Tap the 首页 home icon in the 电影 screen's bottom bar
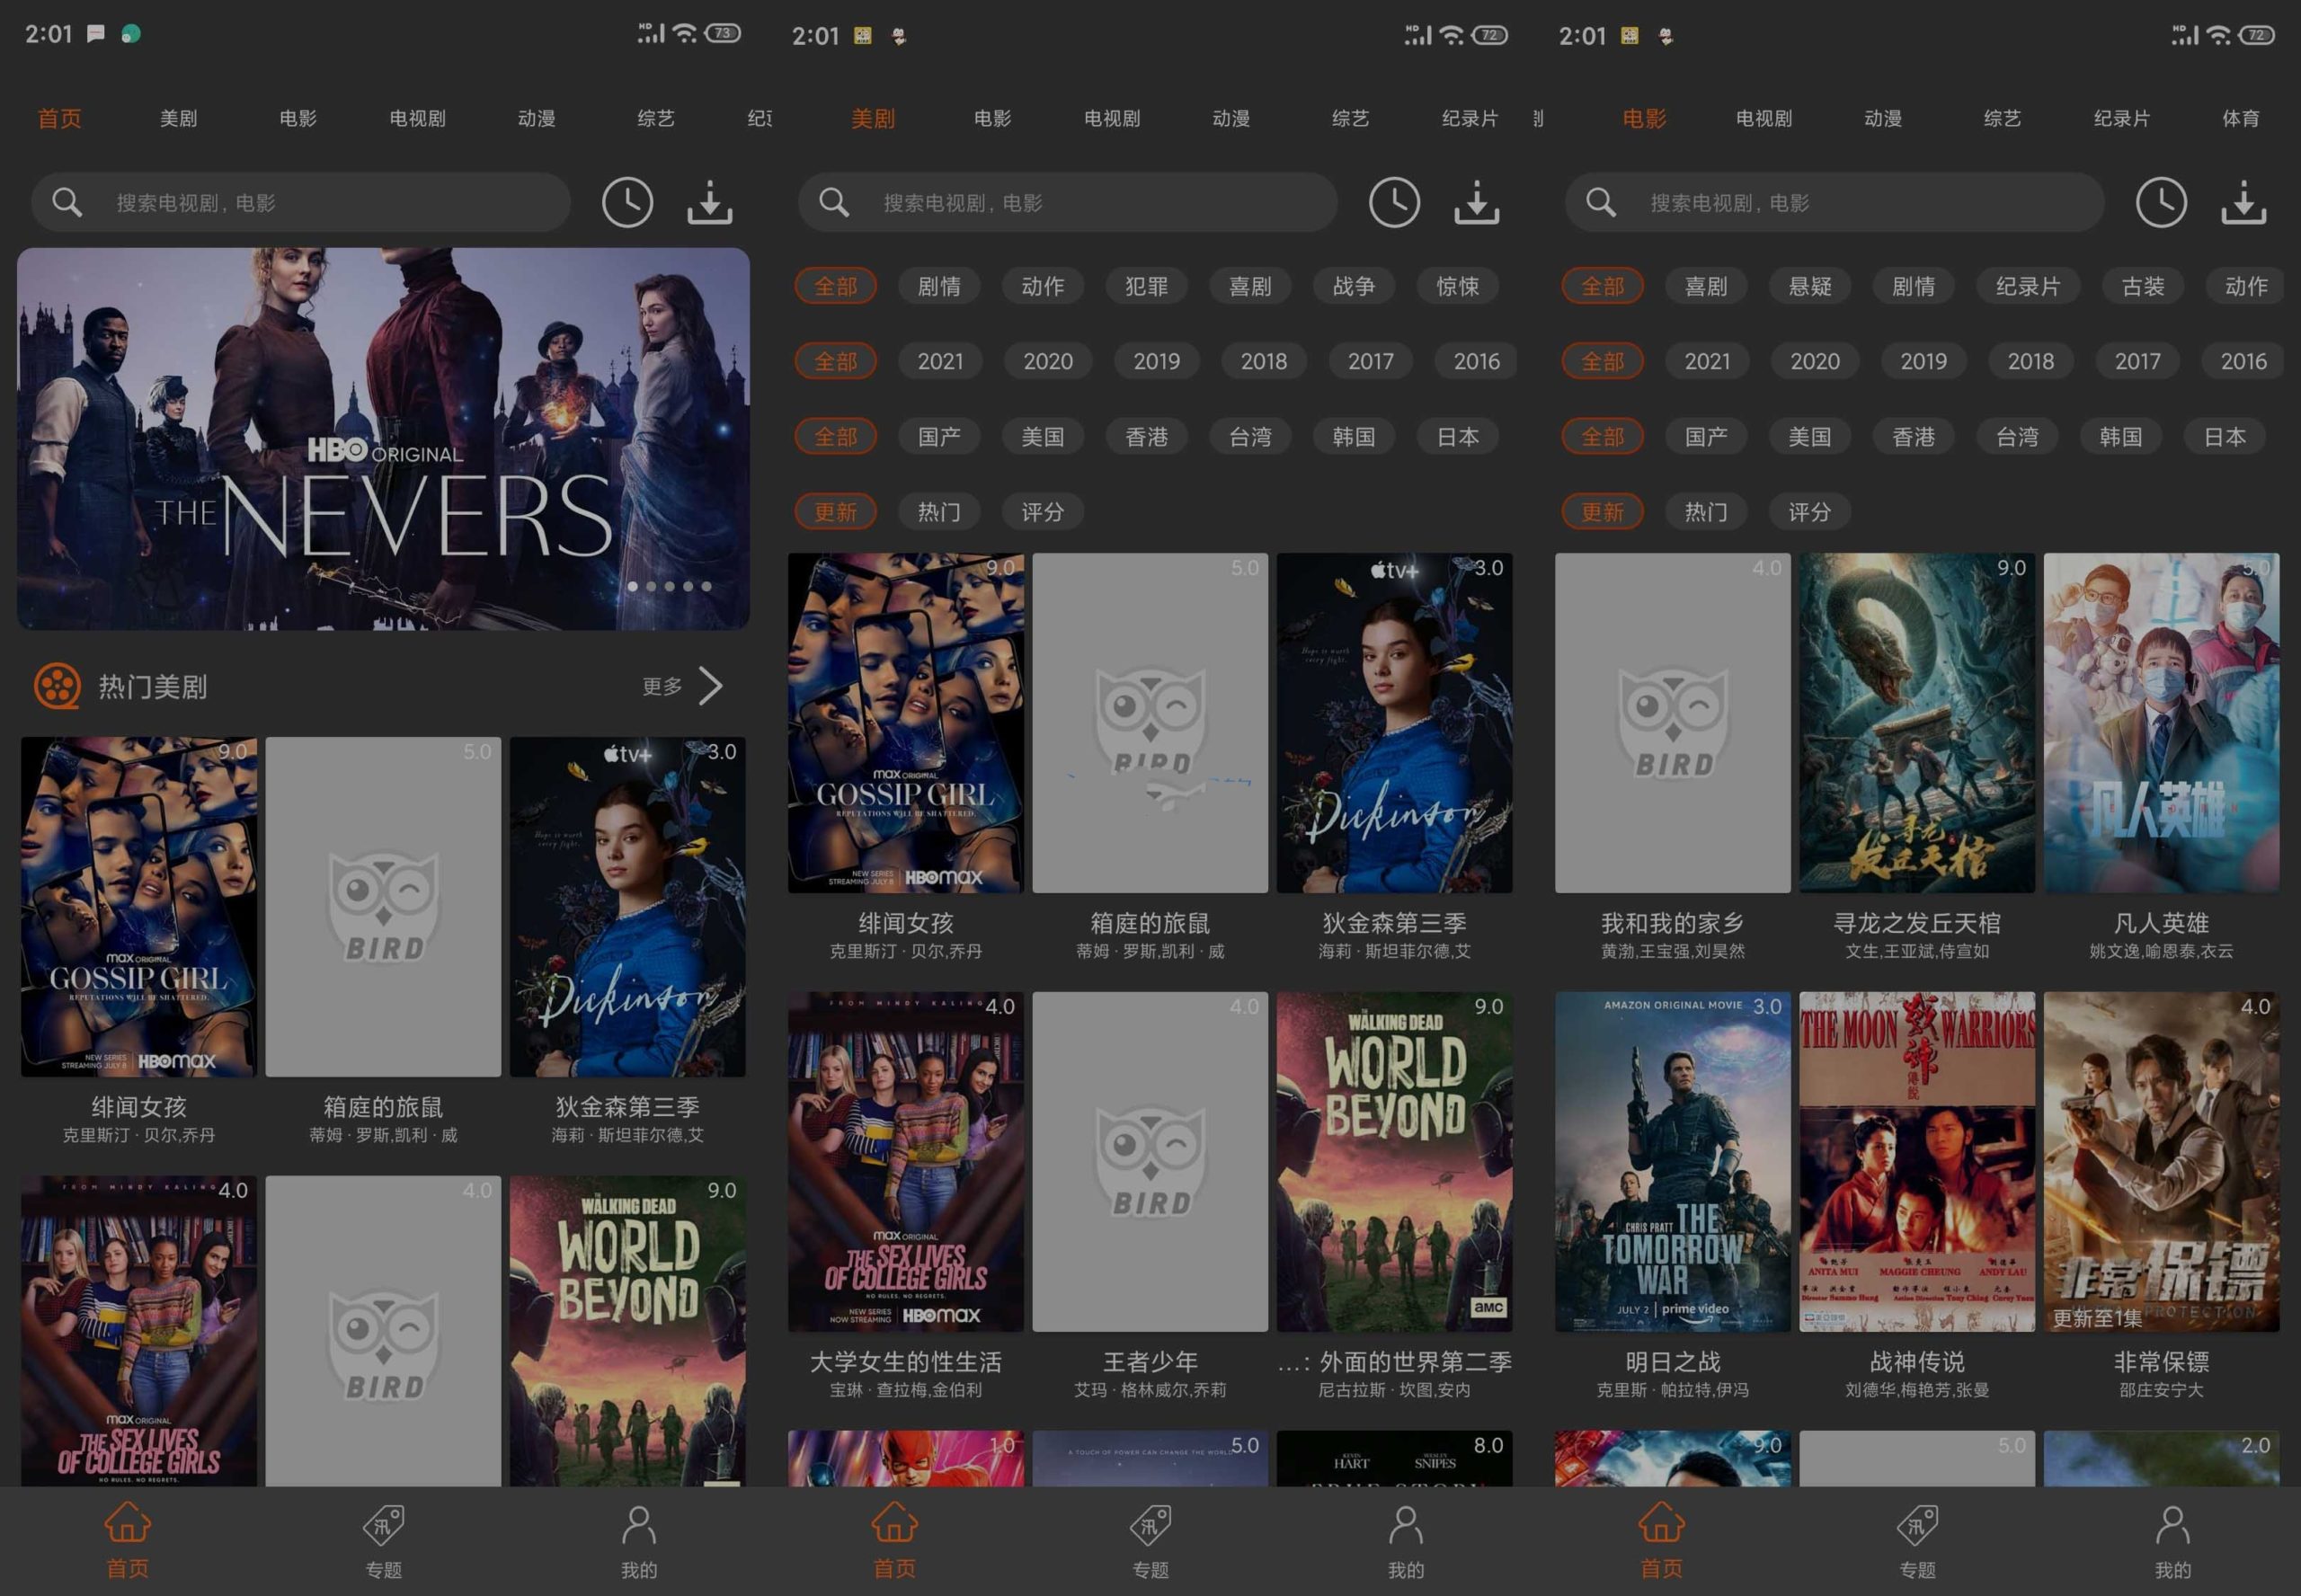 click(x=1662, y=1523)
